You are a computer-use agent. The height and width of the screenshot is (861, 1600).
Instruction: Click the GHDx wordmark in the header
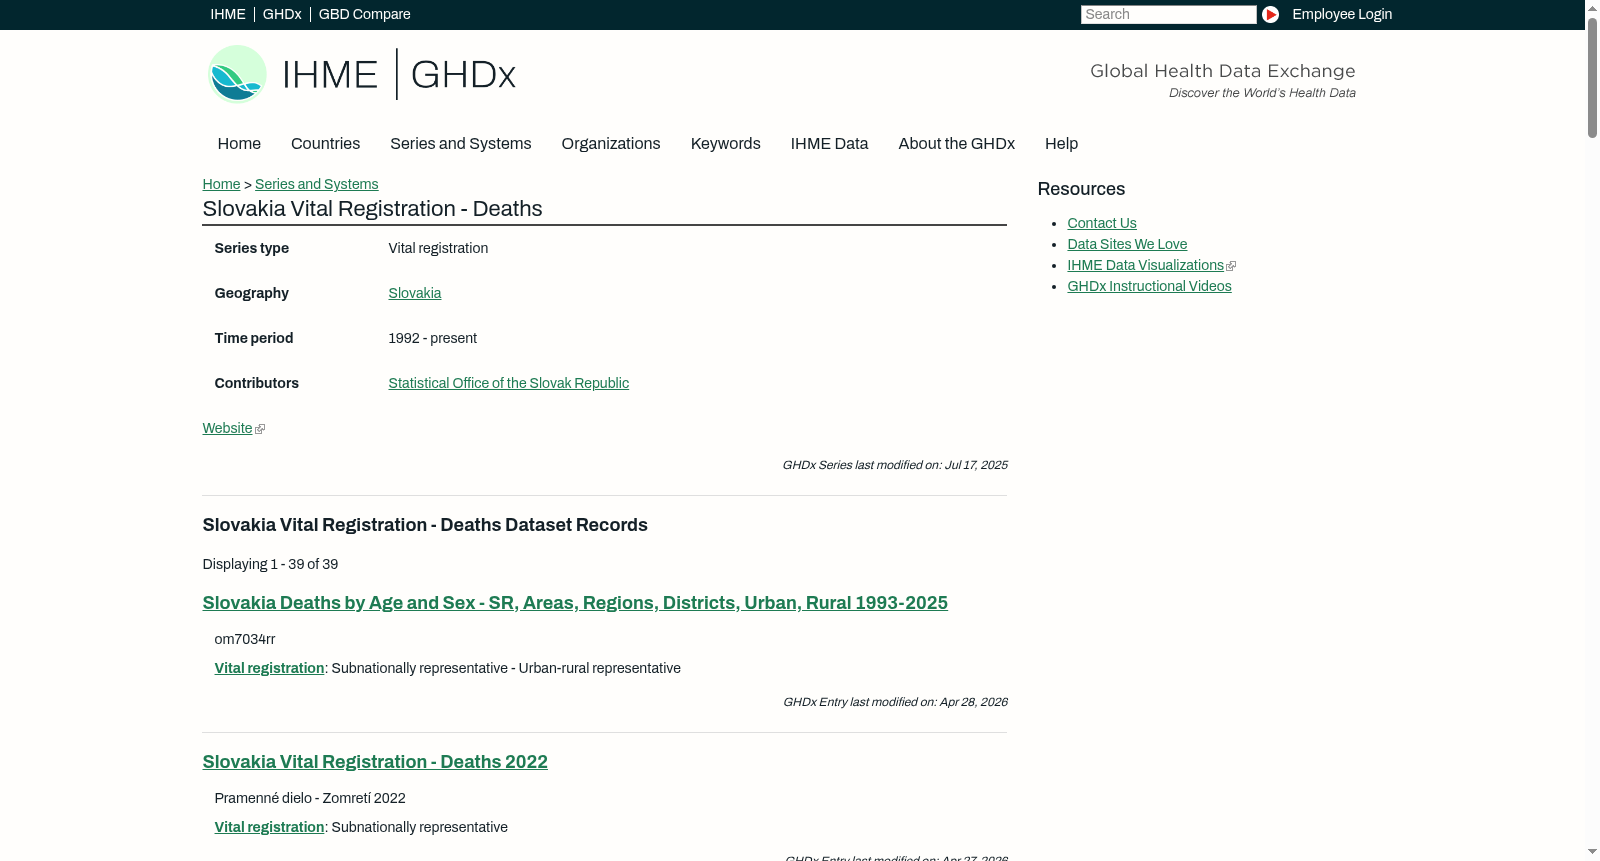click(x=463, y=75)
